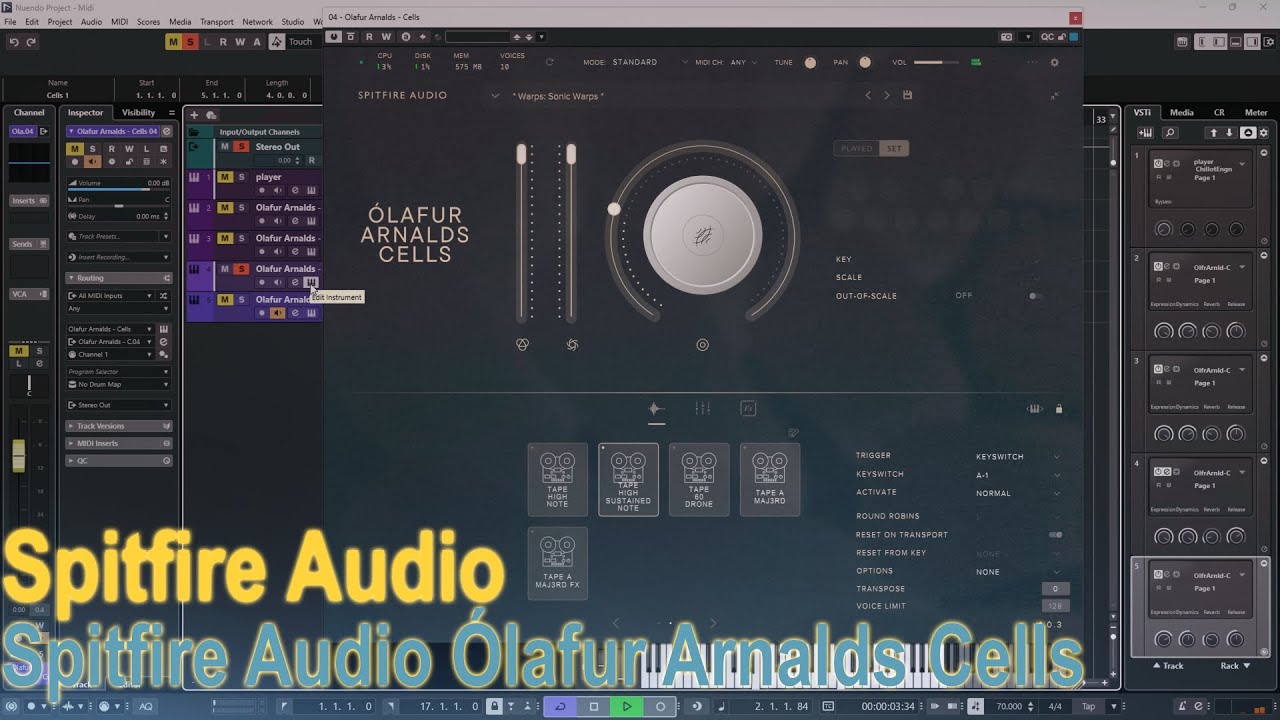Open the Cells plugin settings gear
This screenshot has height=720, width=1280.
[x=1054, y=62]
